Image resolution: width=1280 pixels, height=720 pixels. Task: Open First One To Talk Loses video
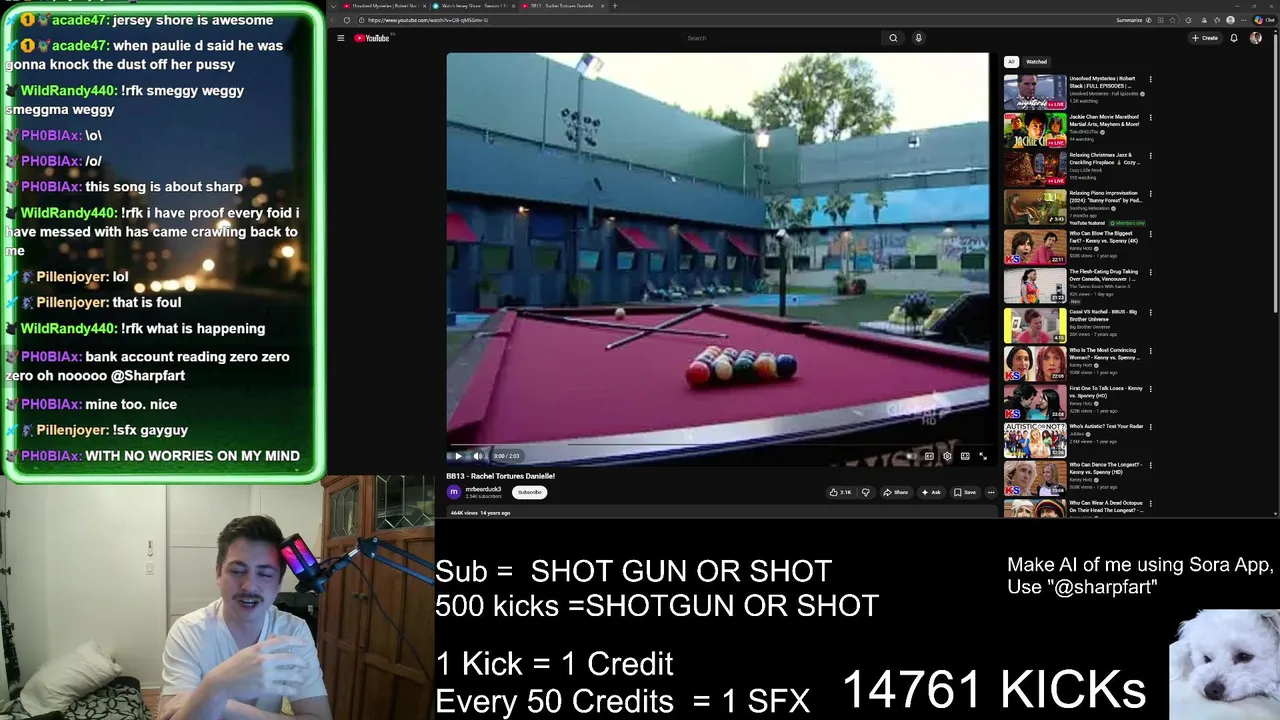click(x=1035, y=401)
